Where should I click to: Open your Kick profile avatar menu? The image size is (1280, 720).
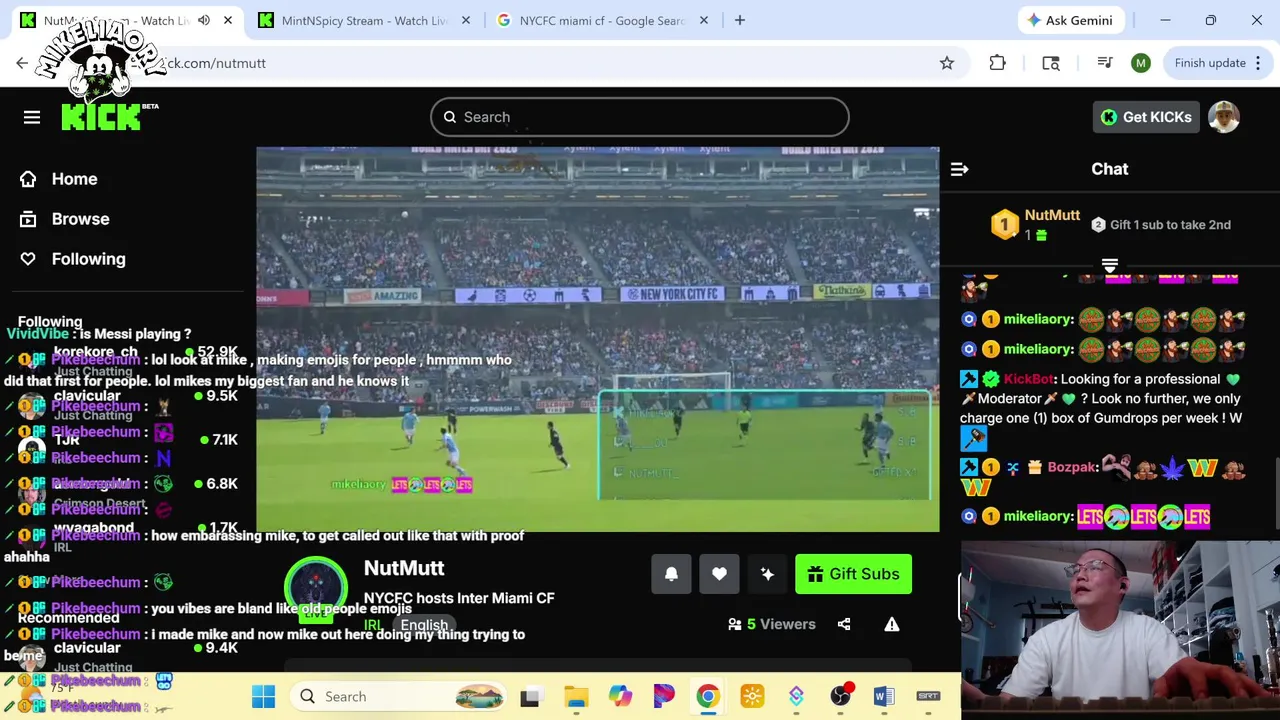tap(1224, 117)
